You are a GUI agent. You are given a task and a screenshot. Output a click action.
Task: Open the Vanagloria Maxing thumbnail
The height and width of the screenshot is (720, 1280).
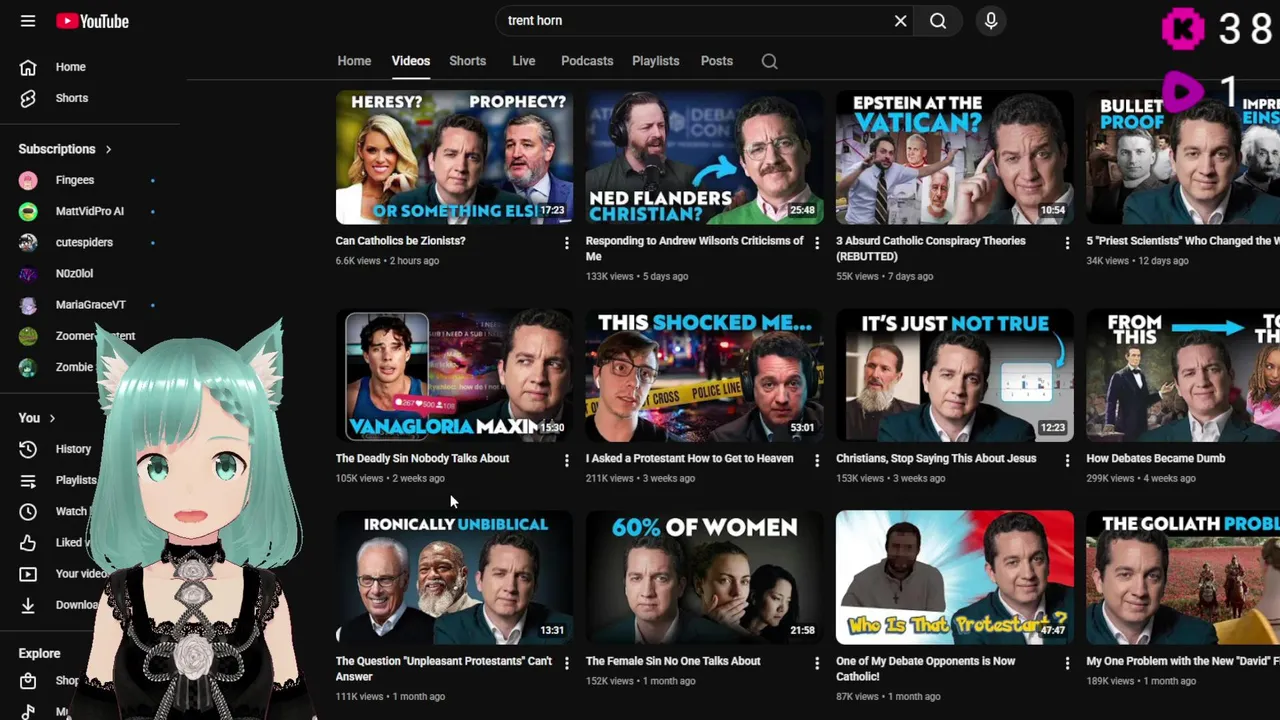point(455,375)
